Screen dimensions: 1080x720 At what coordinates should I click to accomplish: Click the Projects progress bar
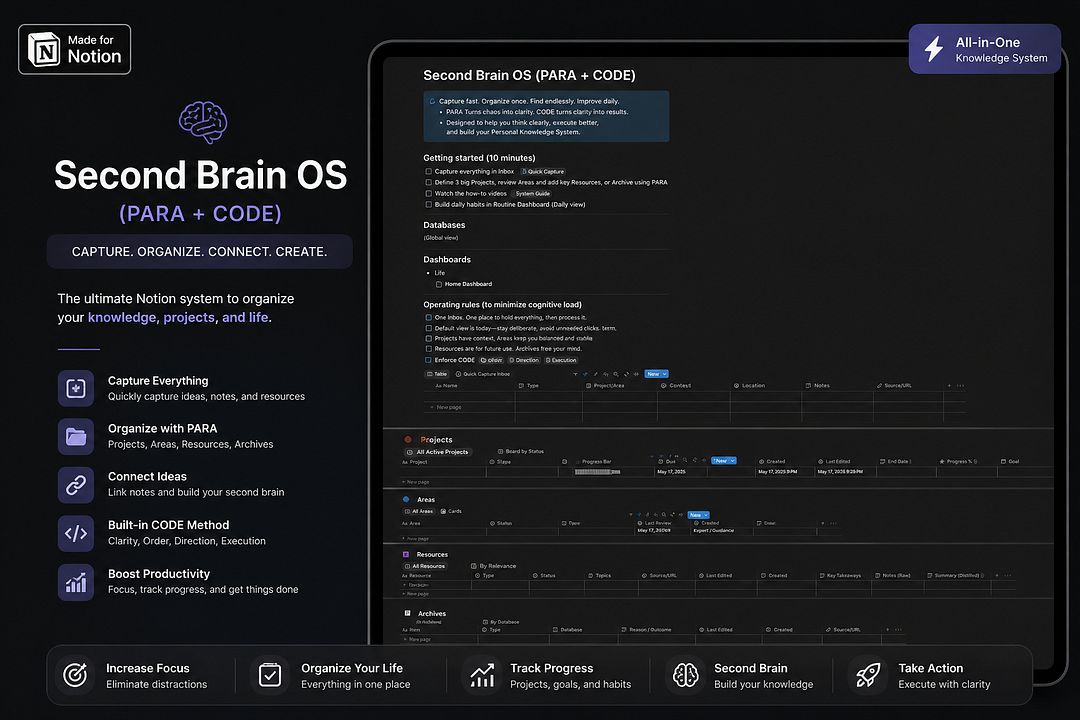pyautogui.click(x=597, y=472)
